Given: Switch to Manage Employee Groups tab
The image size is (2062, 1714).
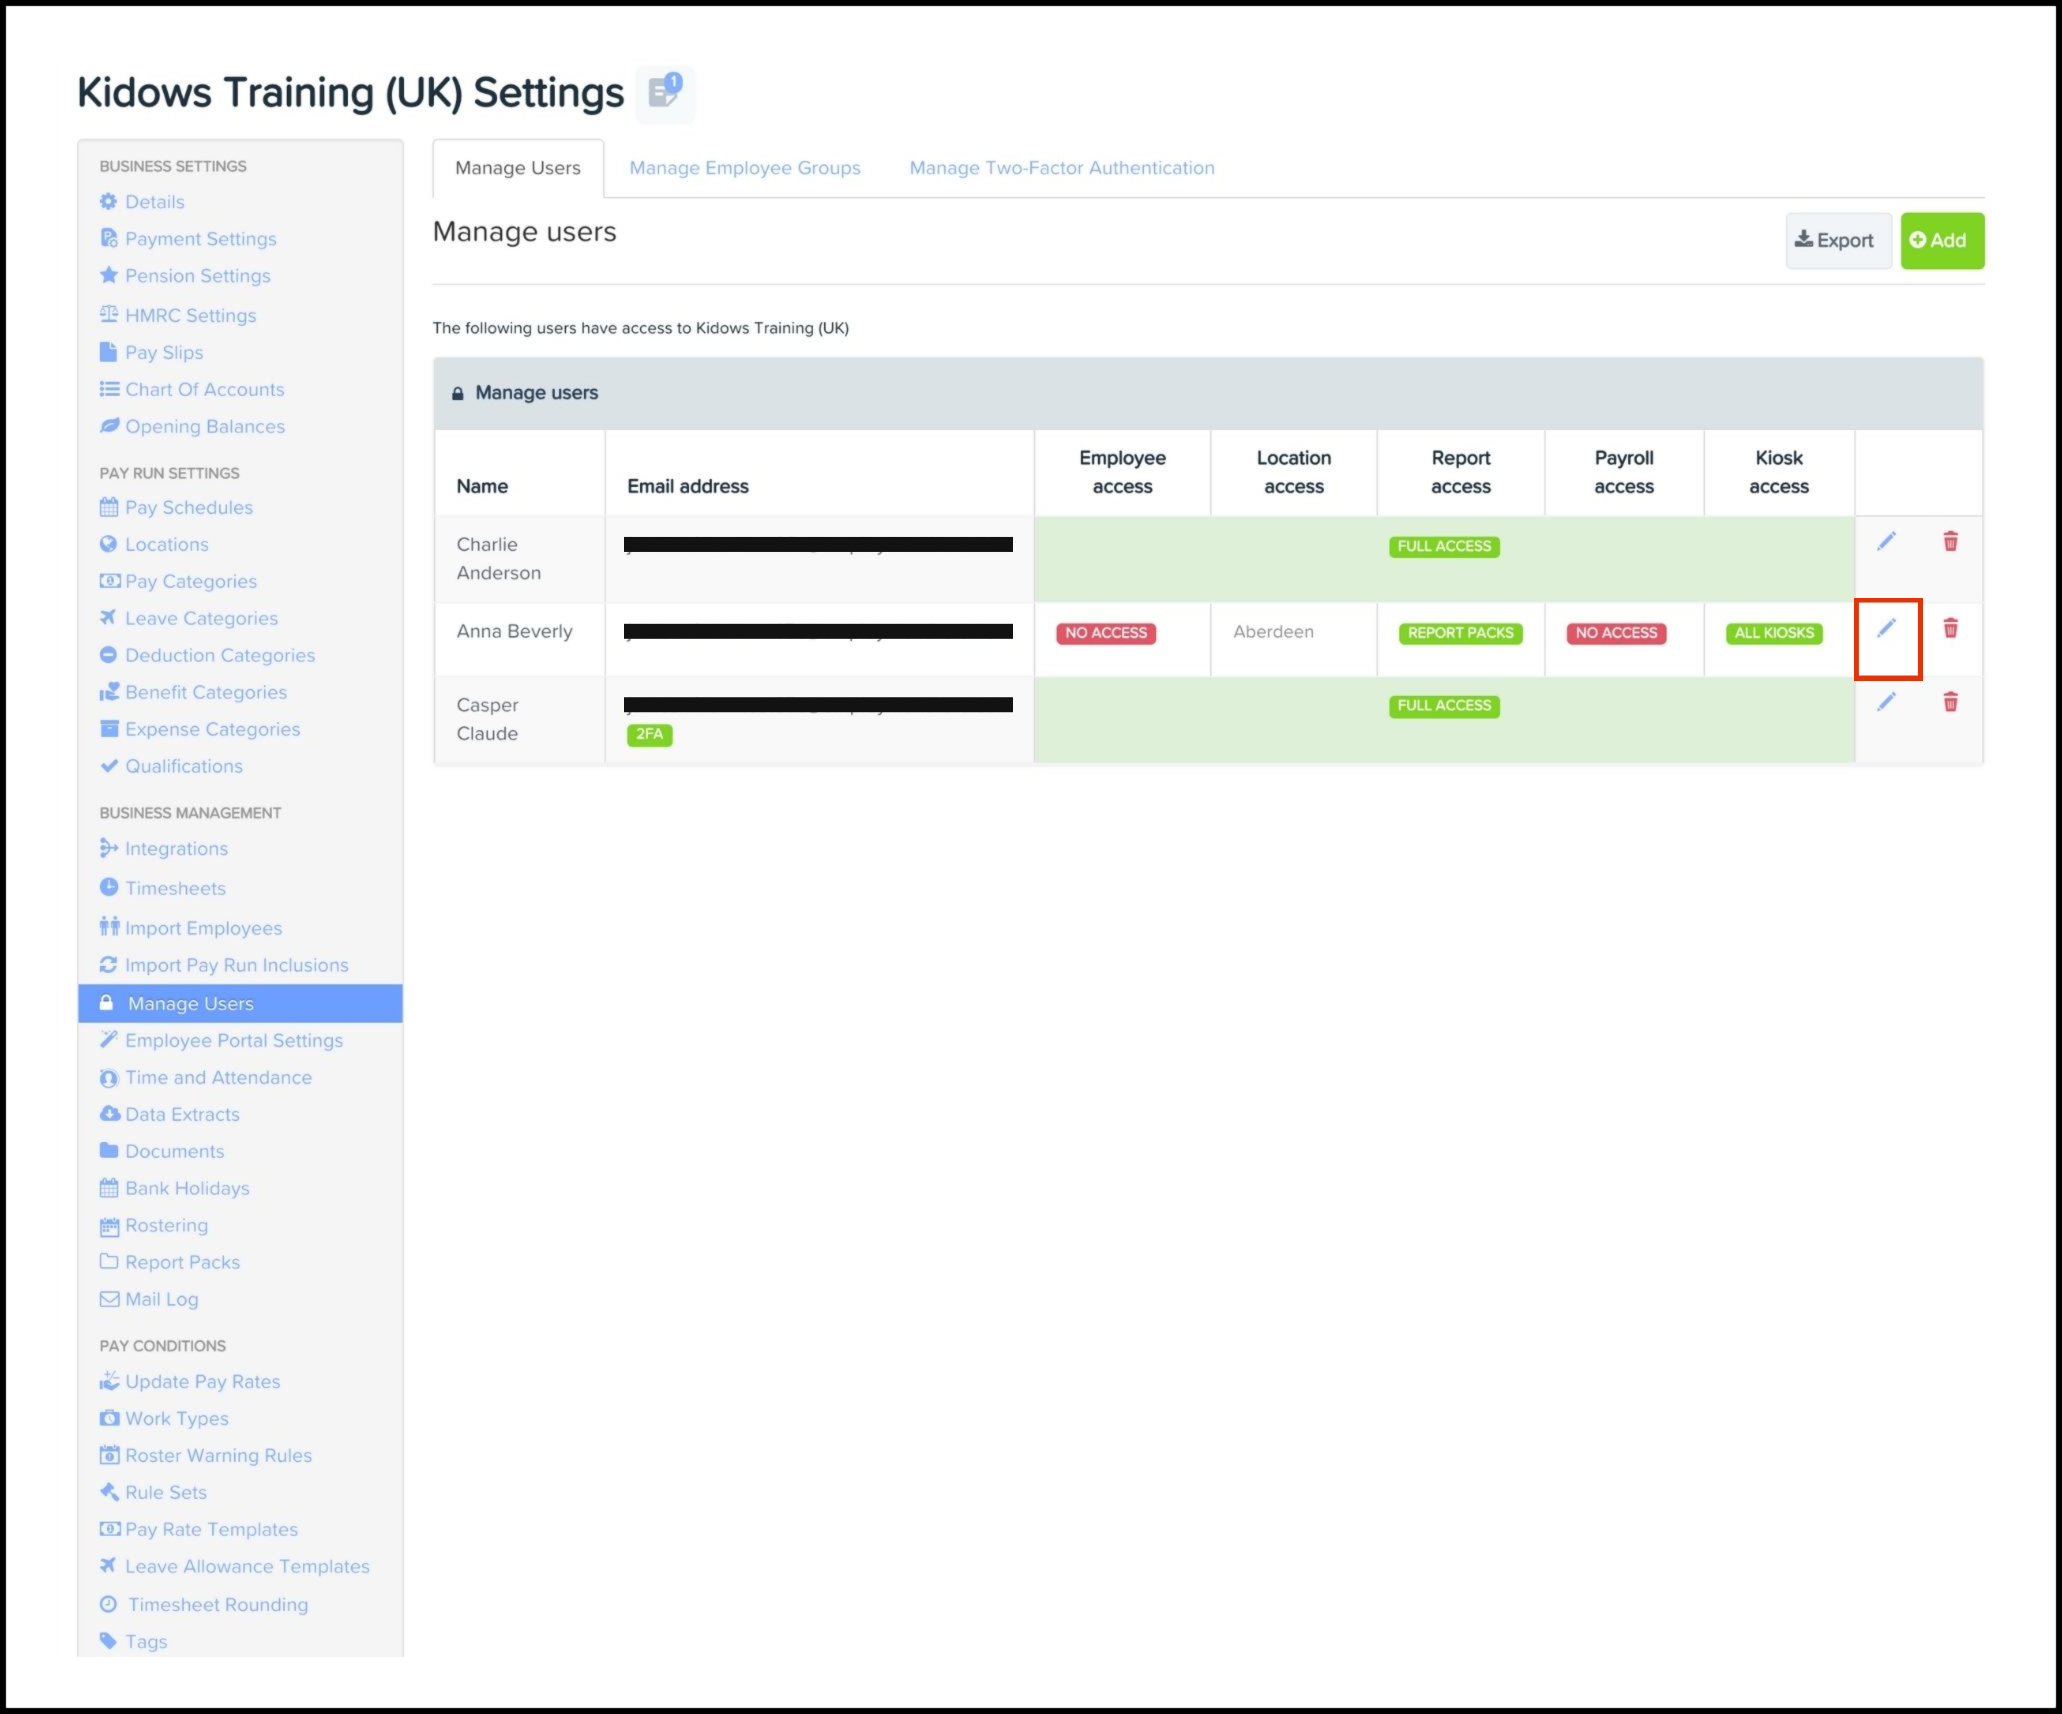Looking at the screenshot, I should (744, 168).
